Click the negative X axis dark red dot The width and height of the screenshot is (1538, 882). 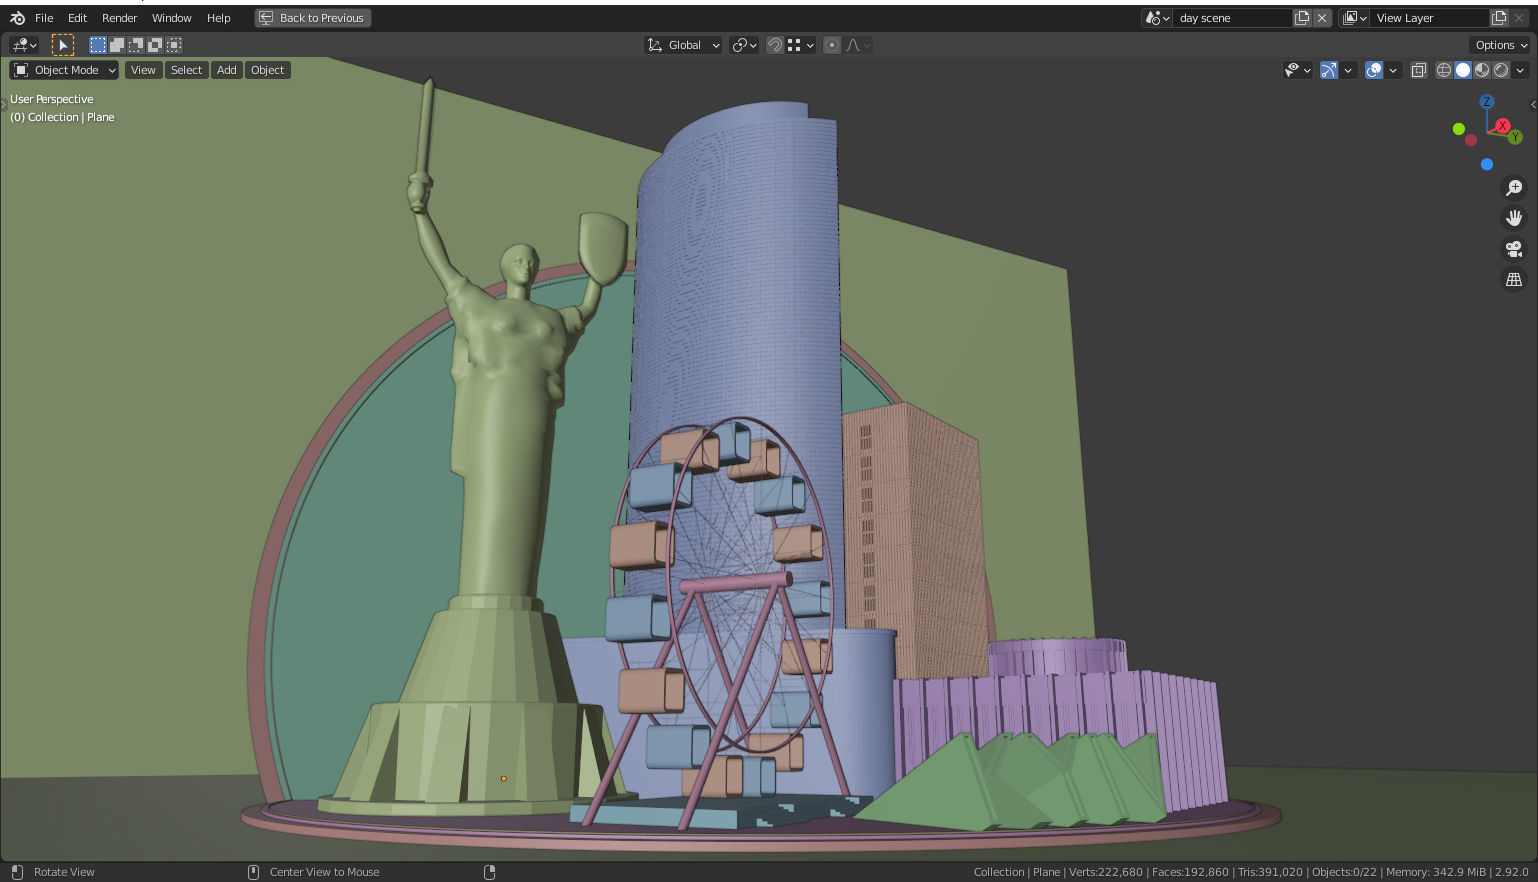[1471, 140]
